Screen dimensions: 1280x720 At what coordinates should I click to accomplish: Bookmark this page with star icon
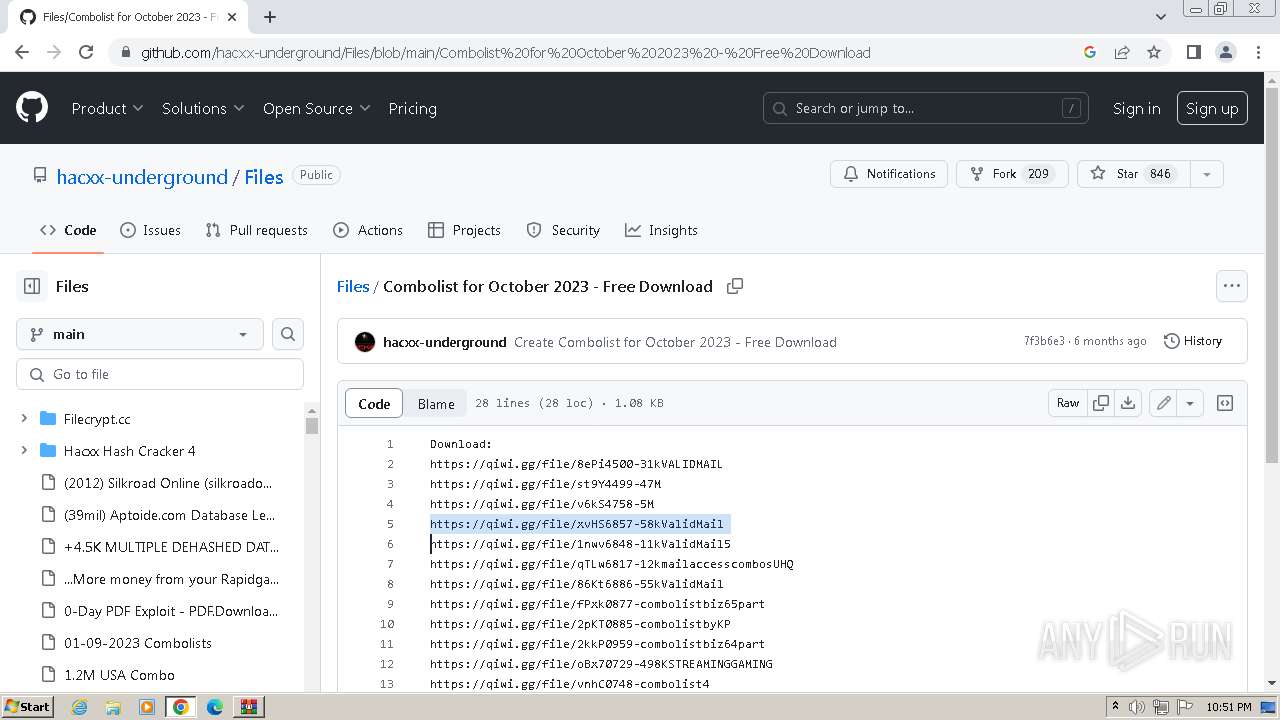[1154, 52]
